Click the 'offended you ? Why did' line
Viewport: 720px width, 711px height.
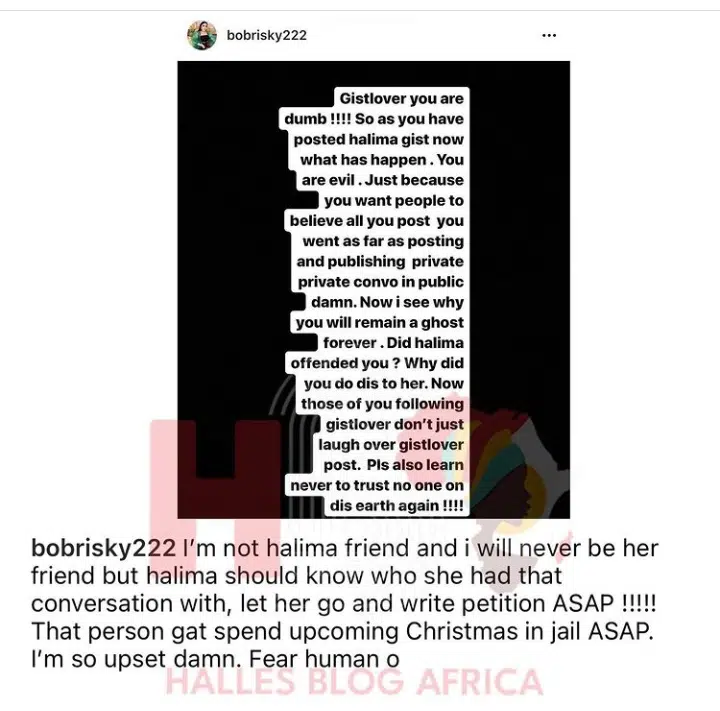coord(377,363)
